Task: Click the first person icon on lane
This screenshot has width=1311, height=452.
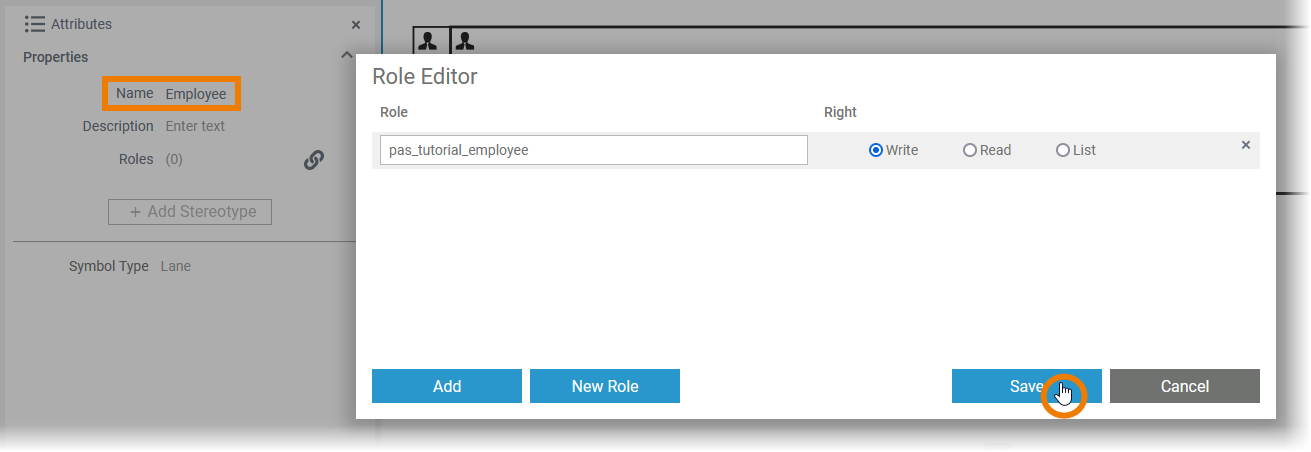Action: click(x=428, y=41)
